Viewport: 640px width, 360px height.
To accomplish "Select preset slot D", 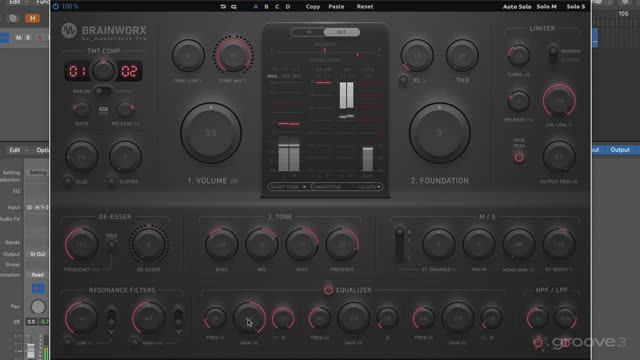I will point(288,7).
